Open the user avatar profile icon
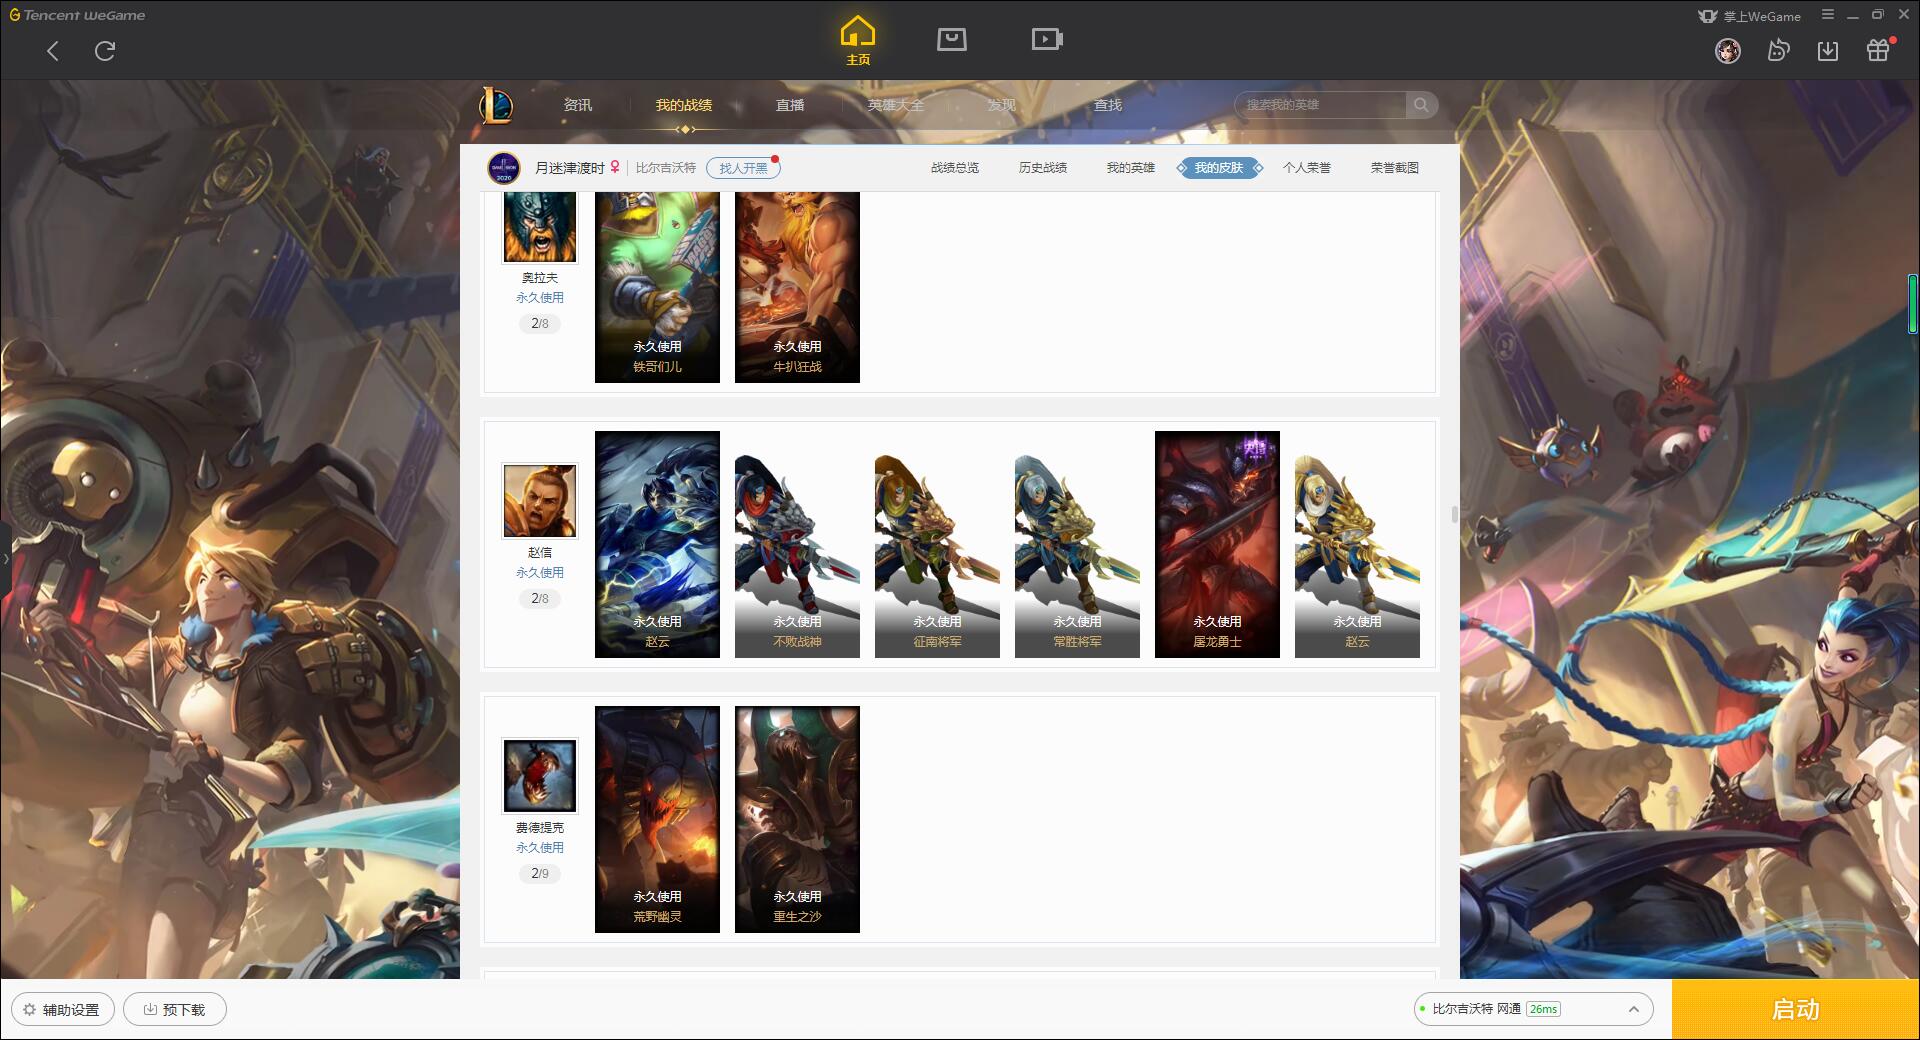Viewport: 1920px width, 1040px height. click(x=1727, y=50)
